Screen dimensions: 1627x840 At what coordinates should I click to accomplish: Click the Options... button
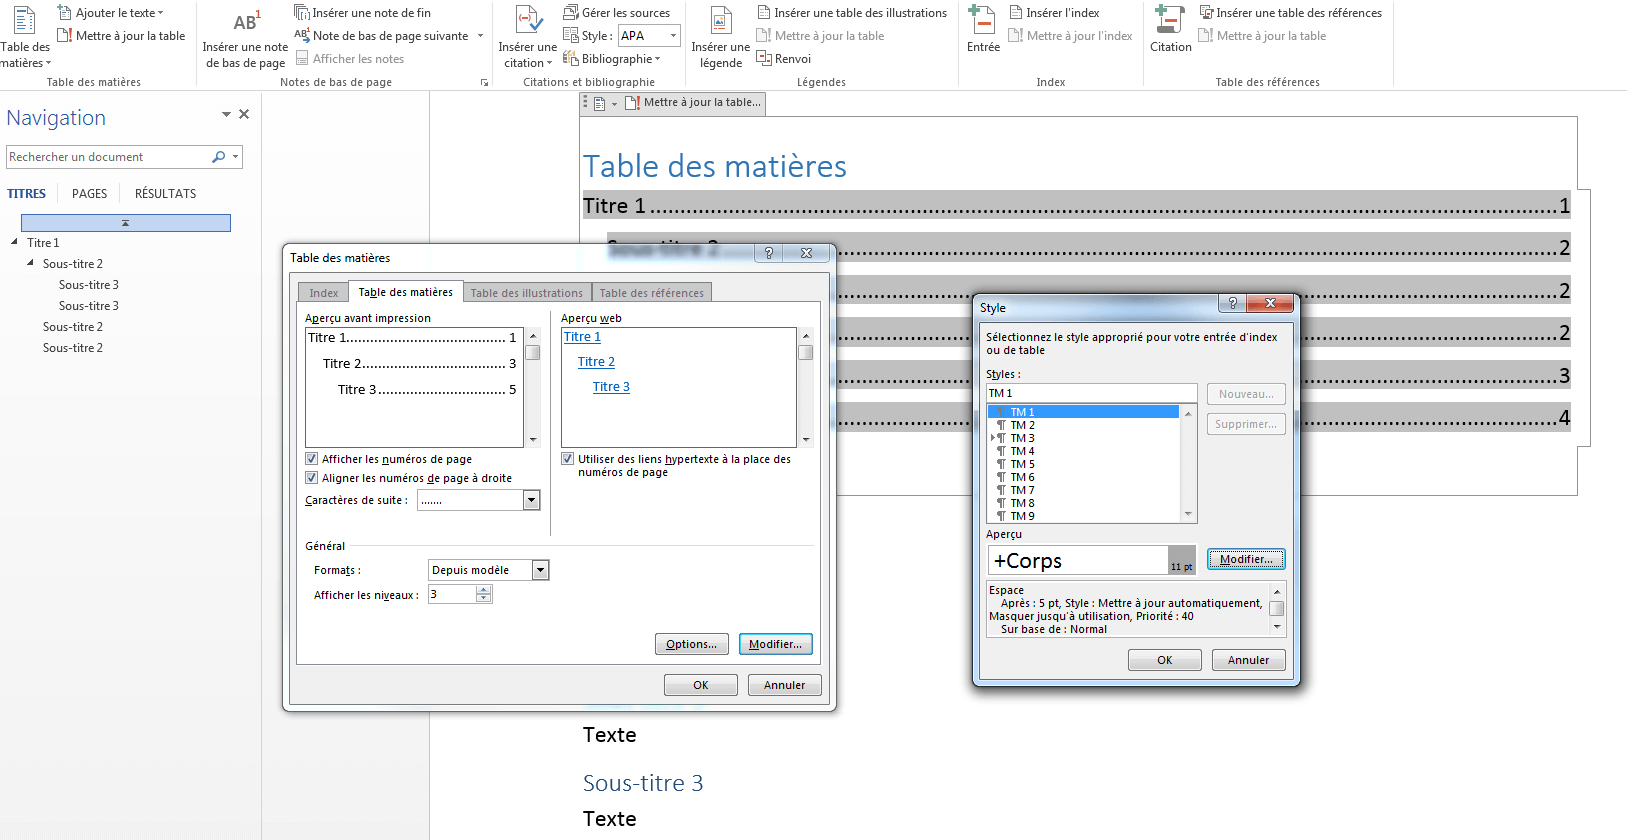click(692, 644)
